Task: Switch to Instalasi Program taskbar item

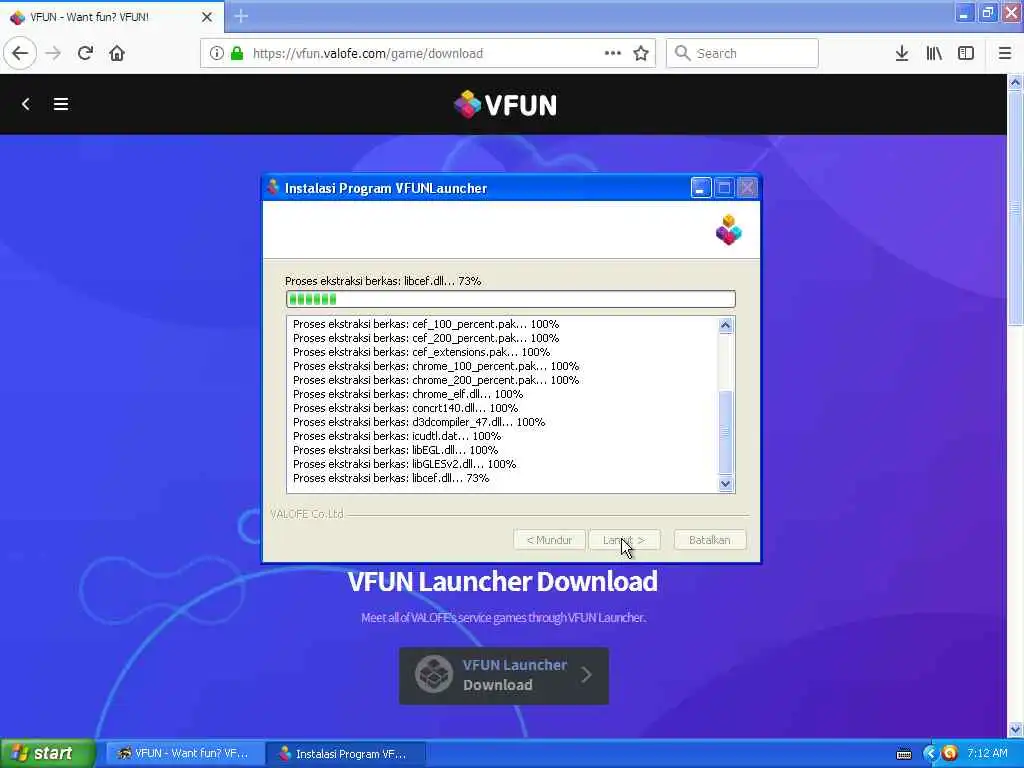Action: point(346,754)
